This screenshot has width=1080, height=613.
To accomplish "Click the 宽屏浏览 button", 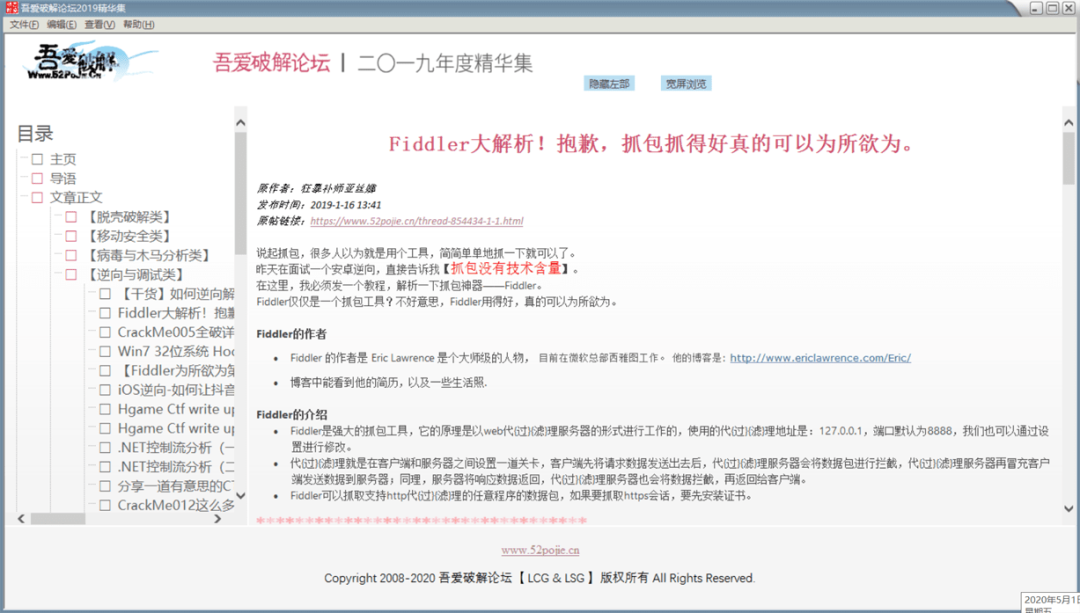I will 686,84.
